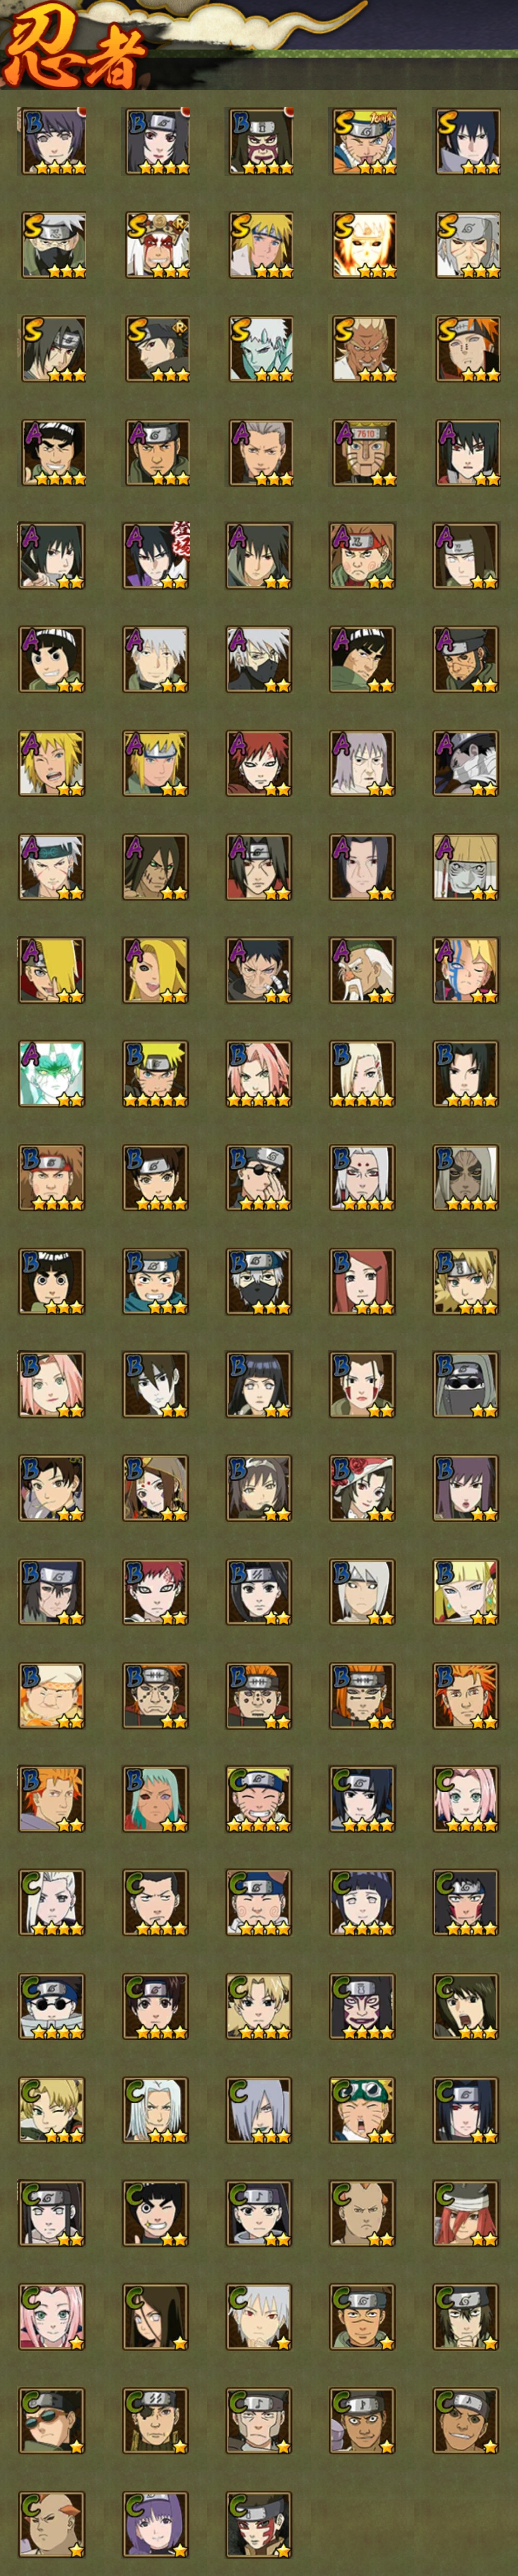Select the A-rank red-haired Gaara portrait
The width and height of the screenshot is (518, 2576).
coord(259,763)
